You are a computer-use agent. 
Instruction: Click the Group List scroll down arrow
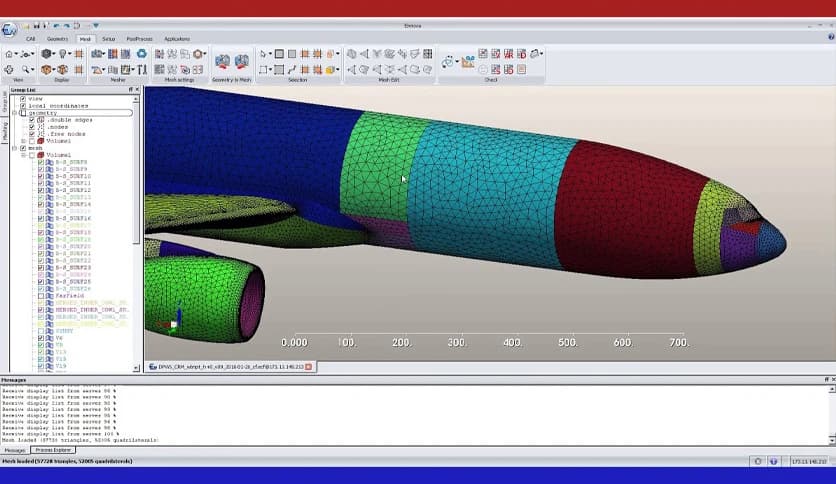(136, 368)
